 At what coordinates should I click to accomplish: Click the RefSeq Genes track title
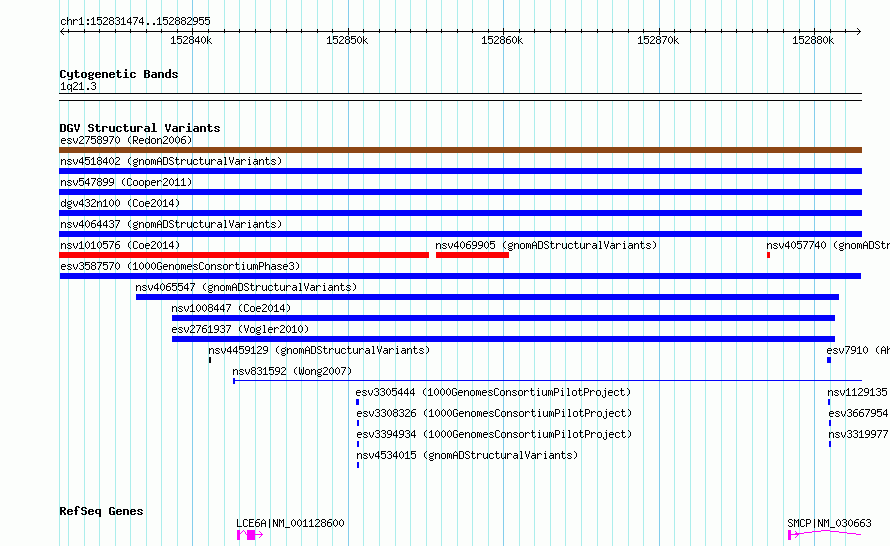(x=101, y=511)
